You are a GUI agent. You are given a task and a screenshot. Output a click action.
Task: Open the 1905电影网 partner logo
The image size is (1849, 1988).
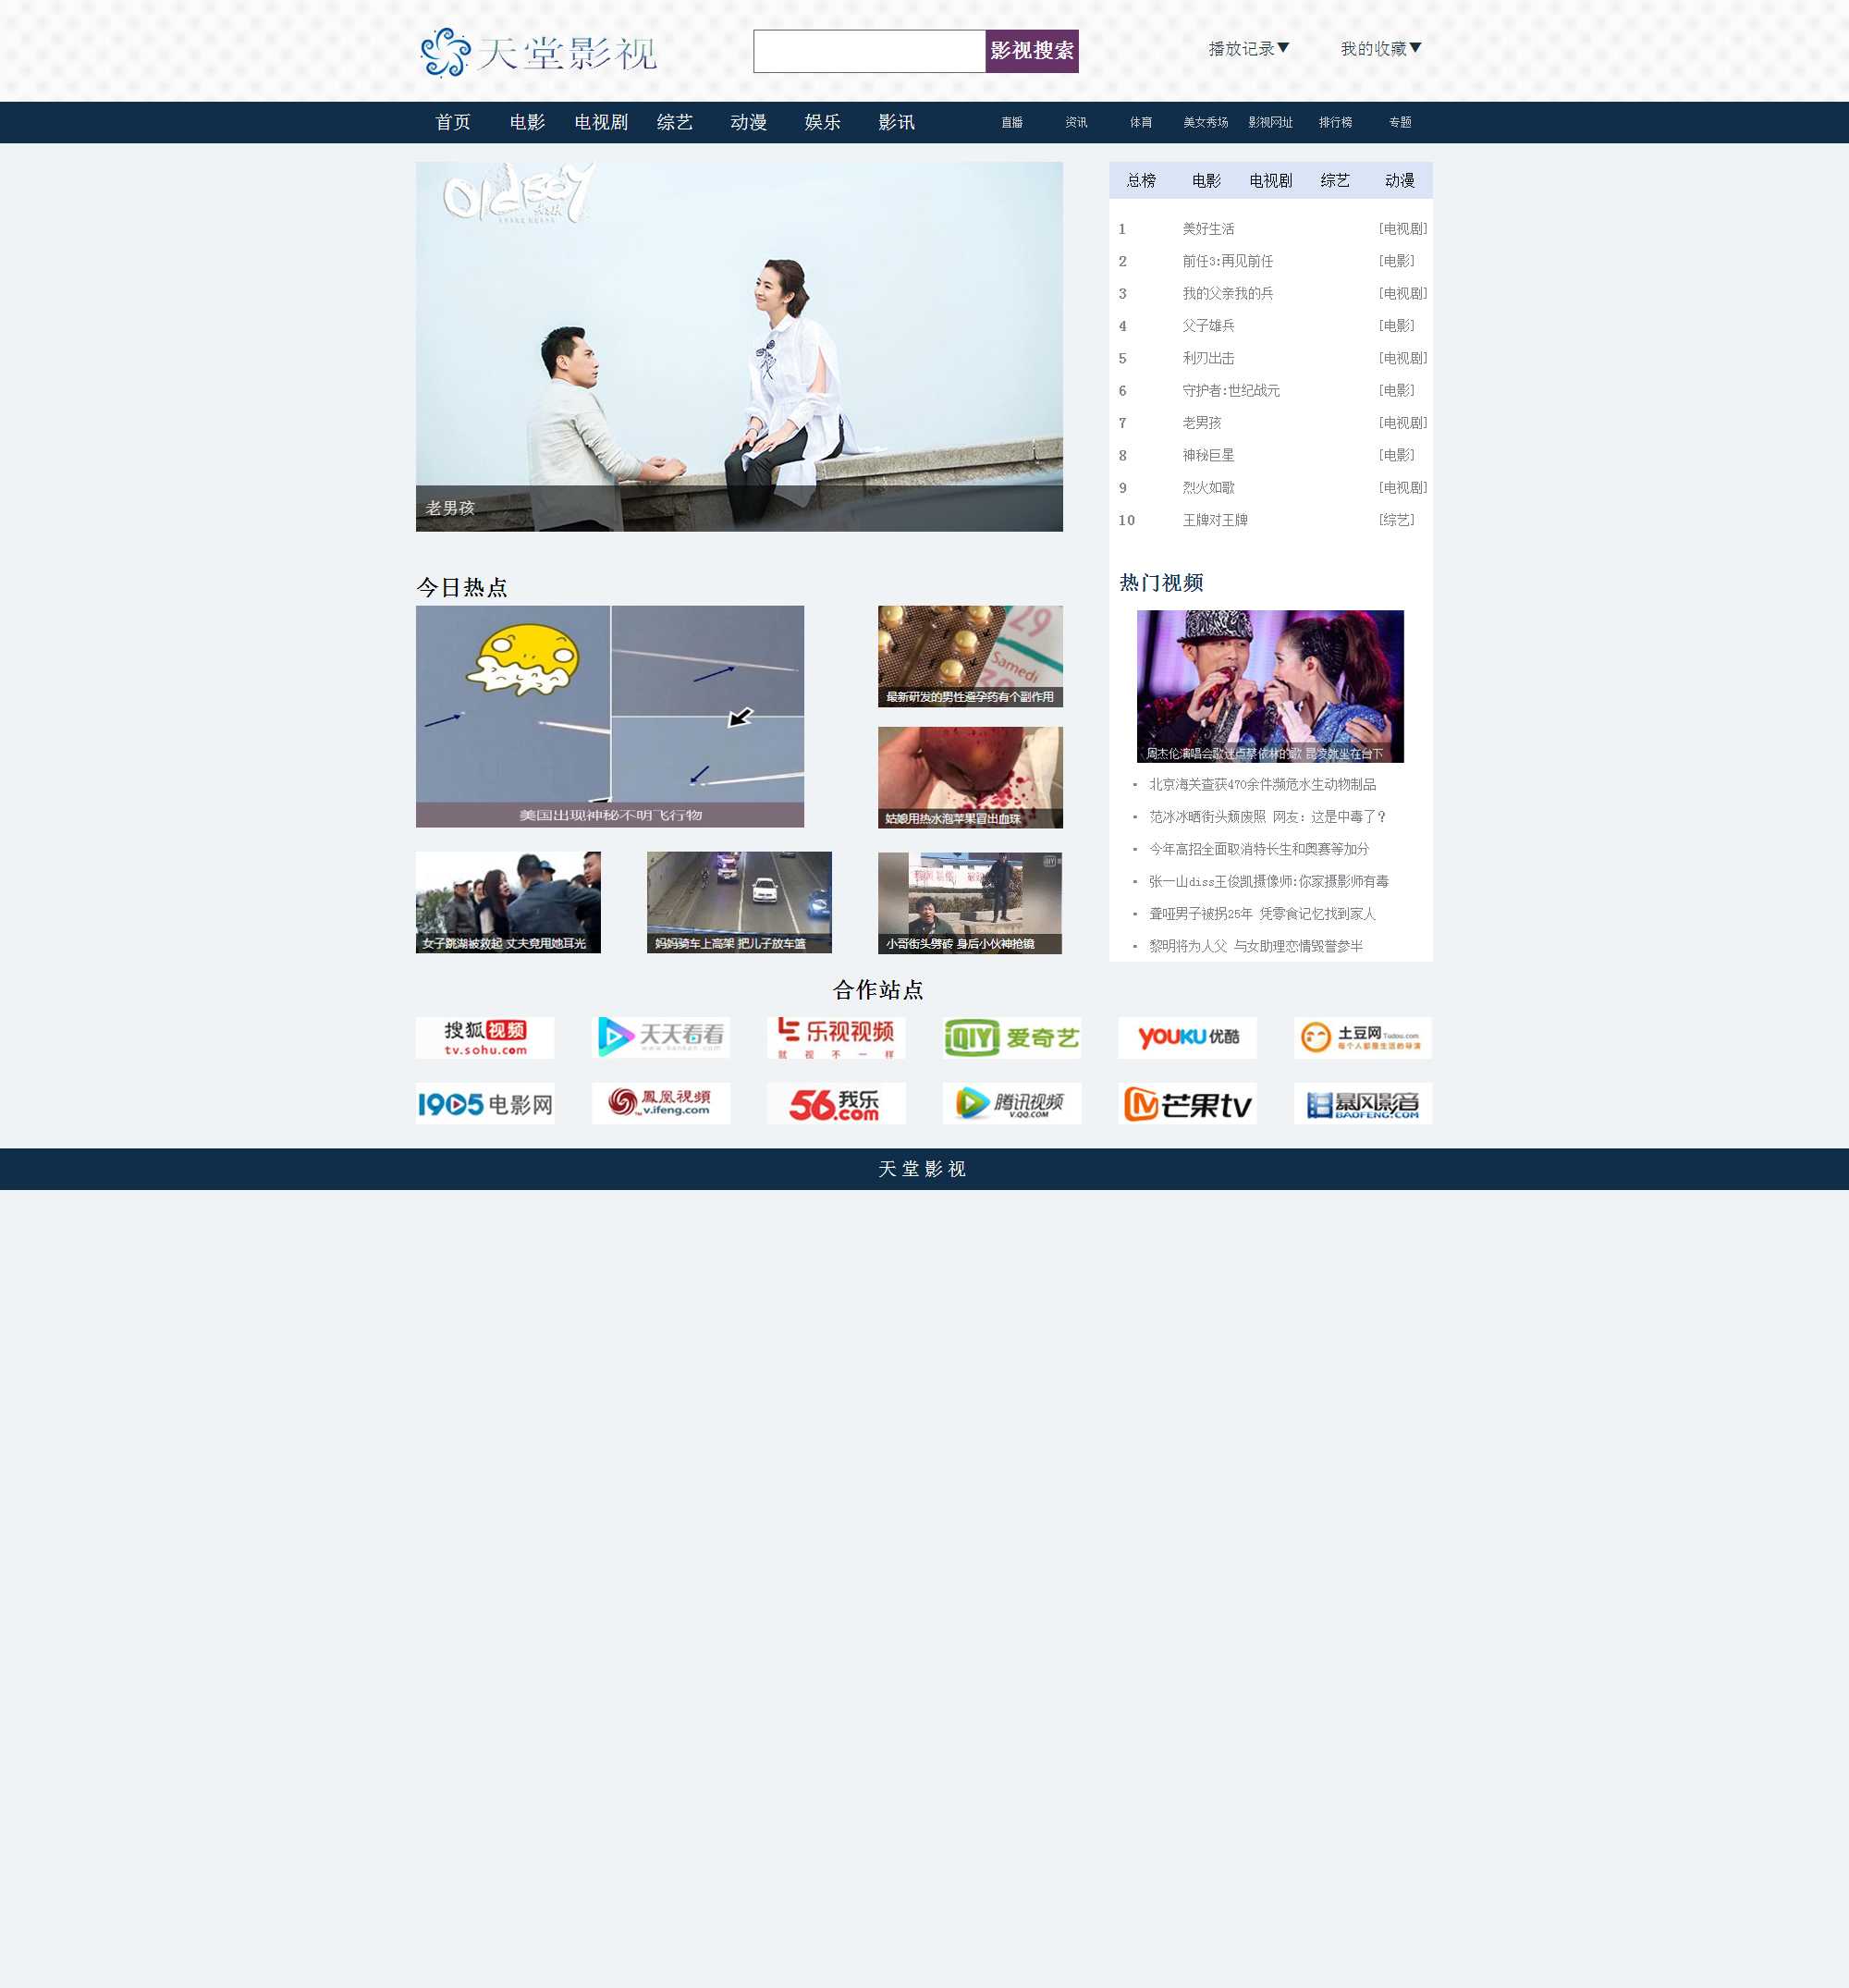[x=485, y=1104]
